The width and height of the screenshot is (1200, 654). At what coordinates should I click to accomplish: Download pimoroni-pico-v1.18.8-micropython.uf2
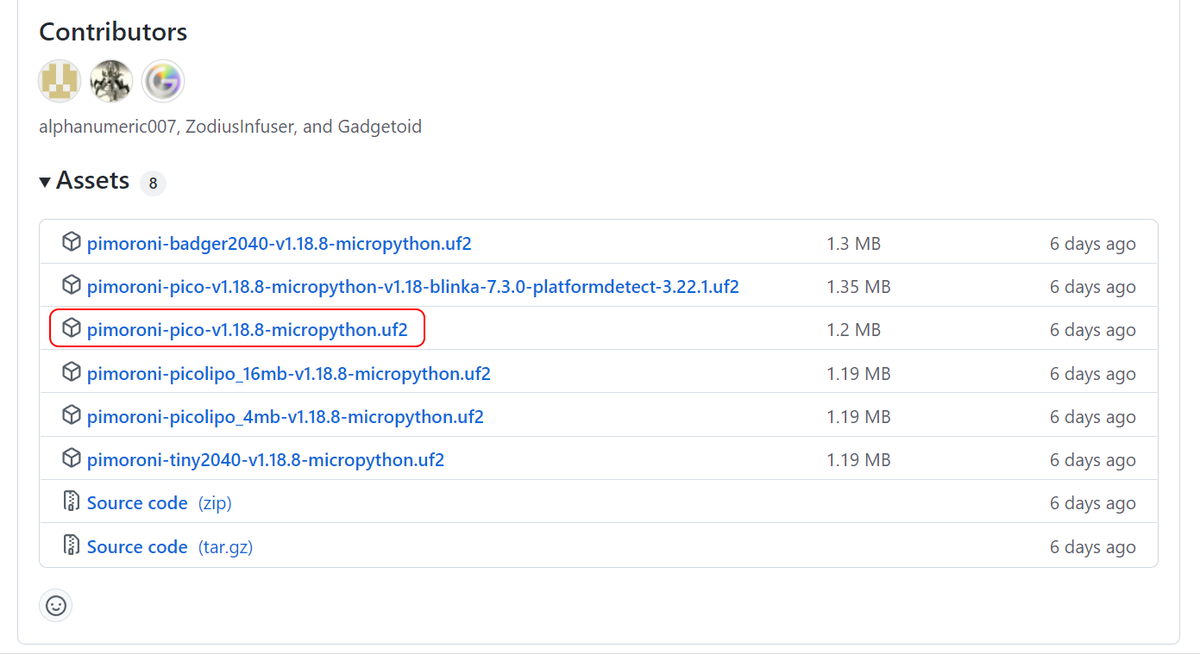[x=247, y=330]
